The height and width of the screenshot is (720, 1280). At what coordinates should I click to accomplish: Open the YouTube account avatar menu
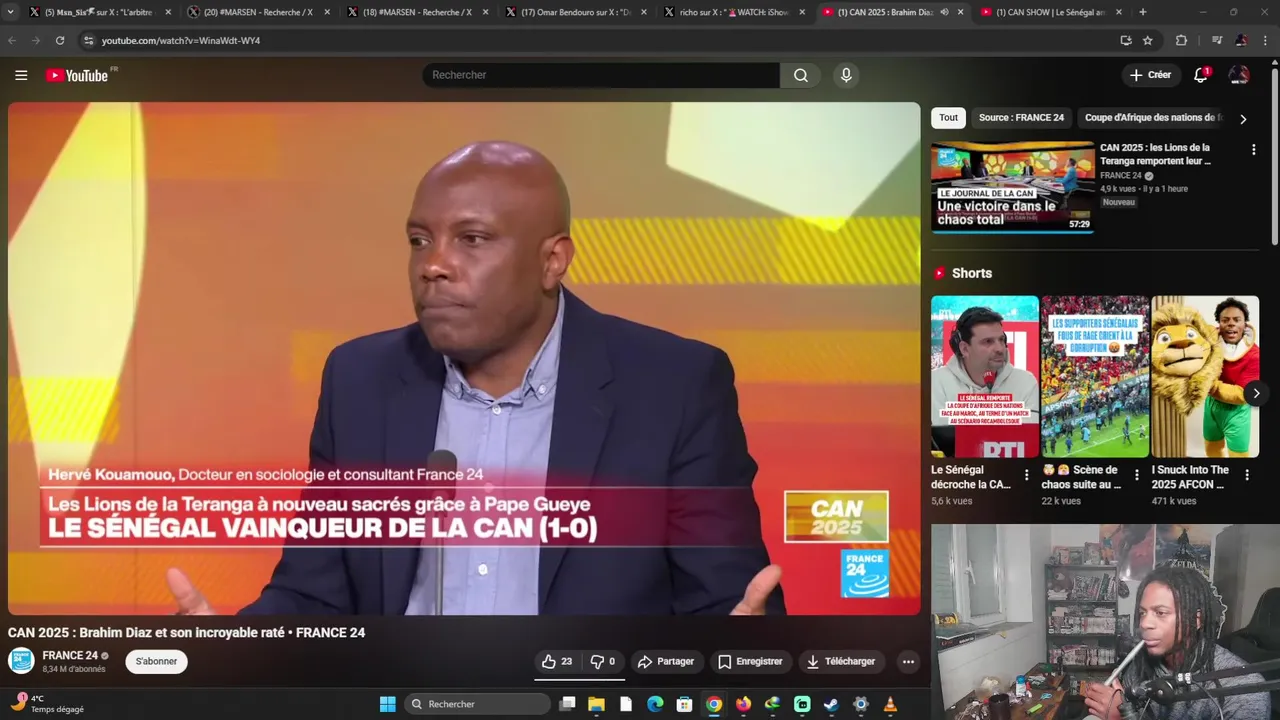[1239, 75]
